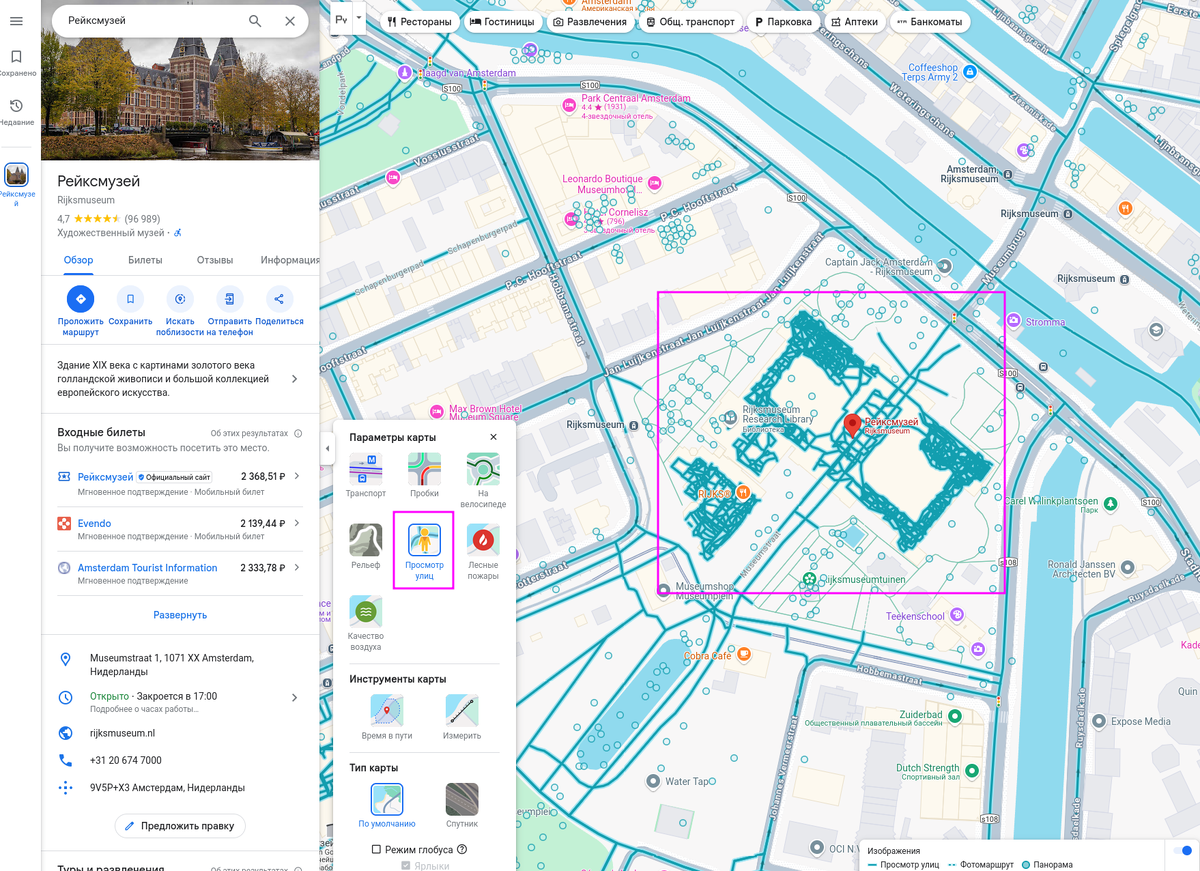This screenshot has height=871, width=1200.
Task: Click Развернуть to show more tickets
Action: coord(180,615)
